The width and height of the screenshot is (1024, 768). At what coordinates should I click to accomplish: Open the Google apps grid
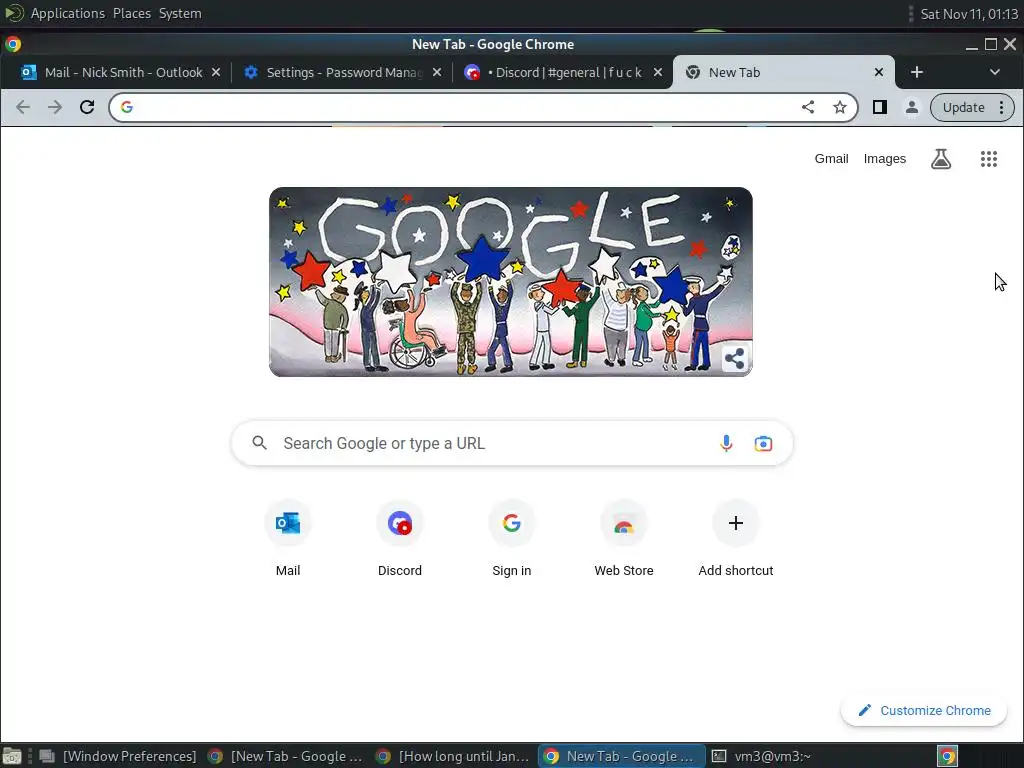[x=989, y=159]
